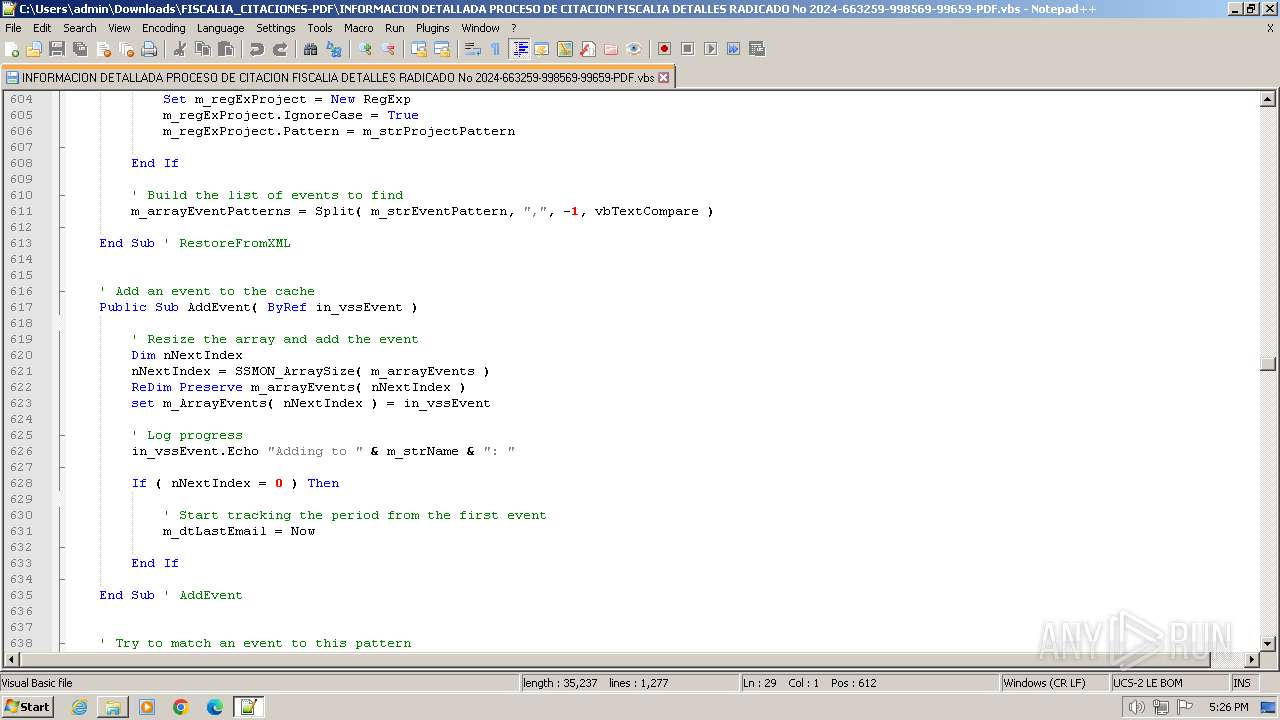Close the current document via the toolbar Close icon
This screenshot has width=1280, height=720.
(103, 49)
